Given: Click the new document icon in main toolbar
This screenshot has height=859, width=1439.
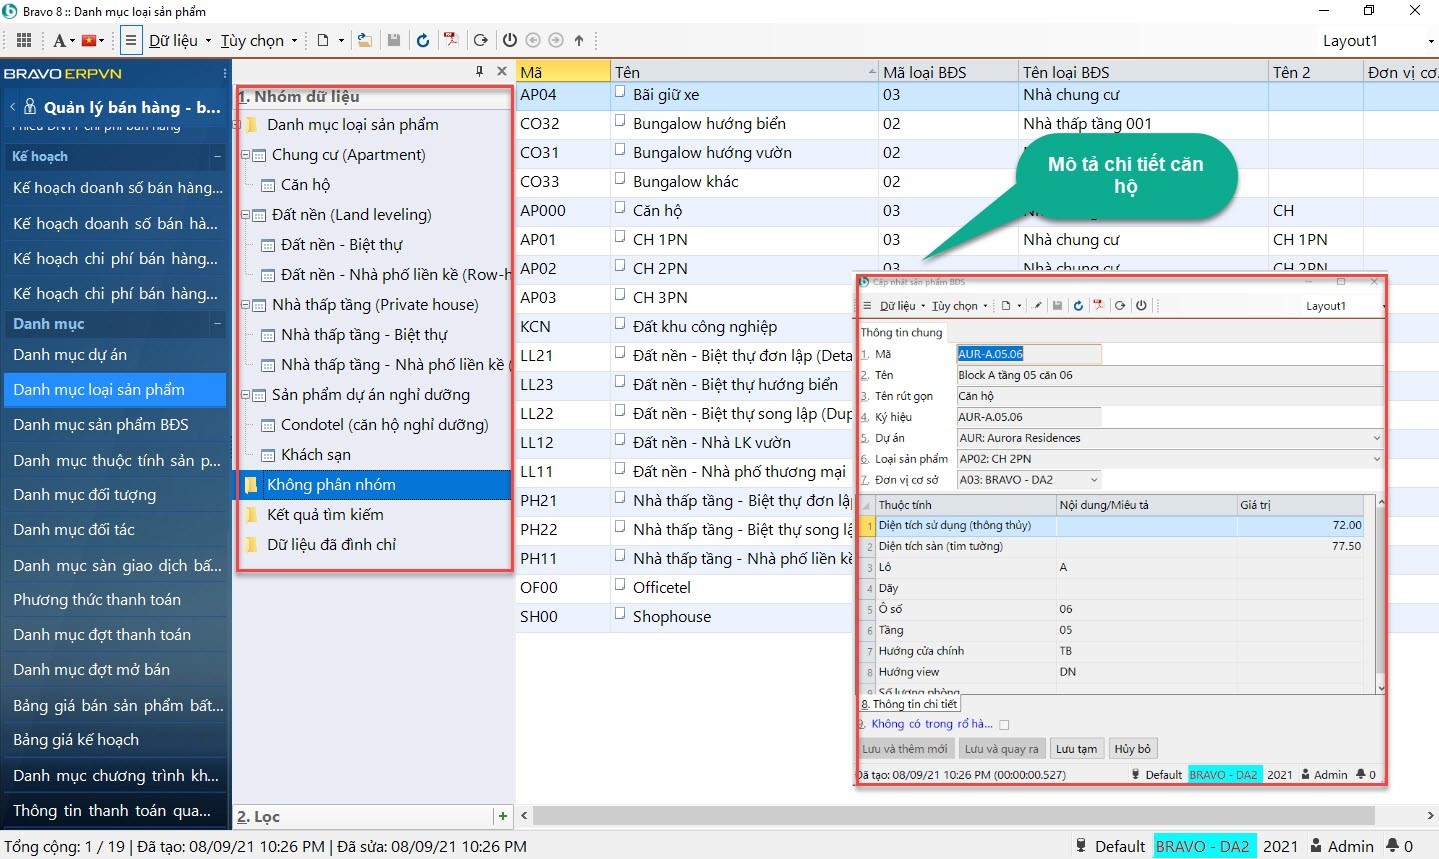Looking at the screenshot, I should coord(323,40).
